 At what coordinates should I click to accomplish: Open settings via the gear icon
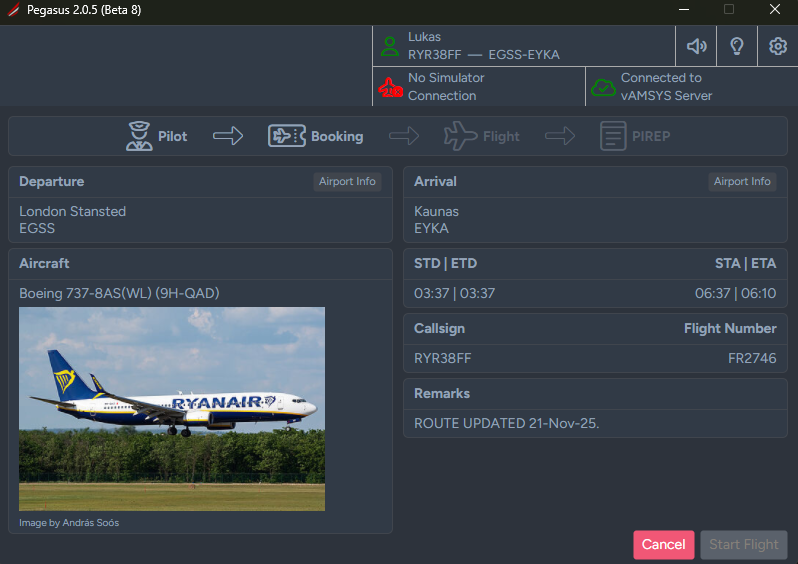click(x=778, y=46)
